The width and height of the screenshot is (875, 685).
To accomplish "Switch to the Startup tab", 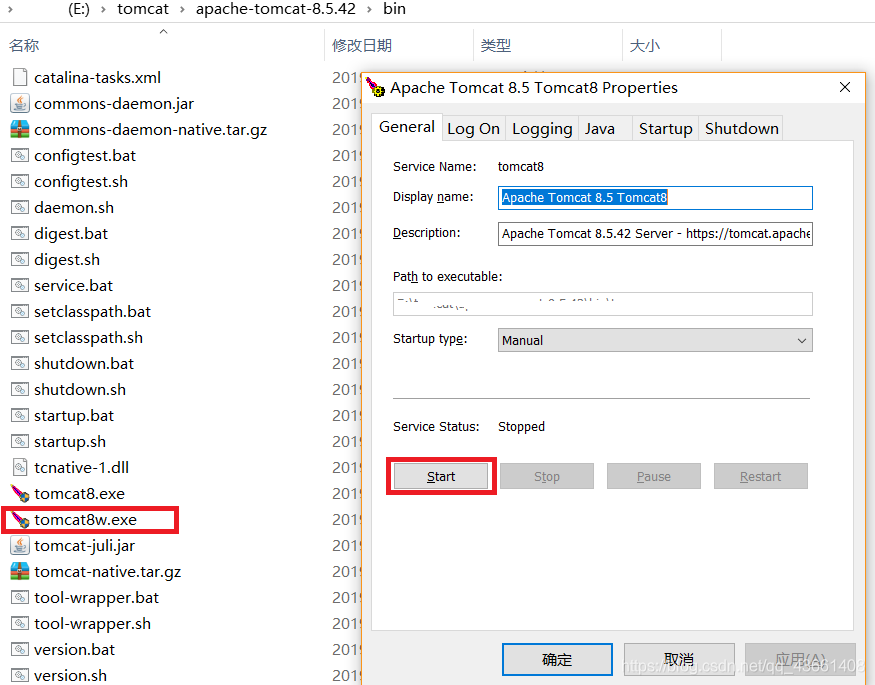I will tap(665, 129).
